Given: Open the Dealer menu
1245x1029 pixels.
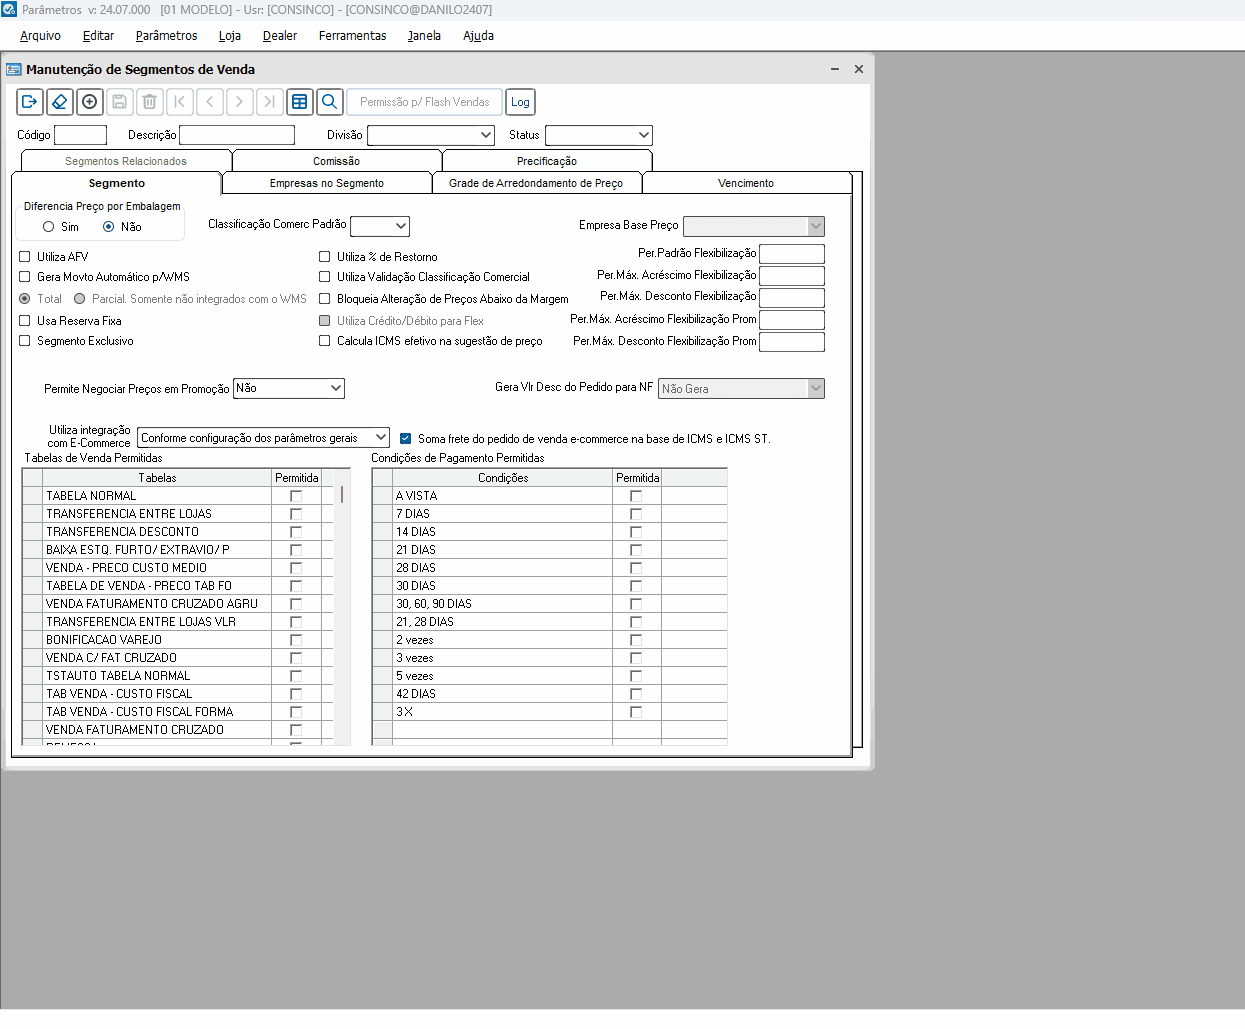Looking at the screenshot, I should click(x=280, y=35).
